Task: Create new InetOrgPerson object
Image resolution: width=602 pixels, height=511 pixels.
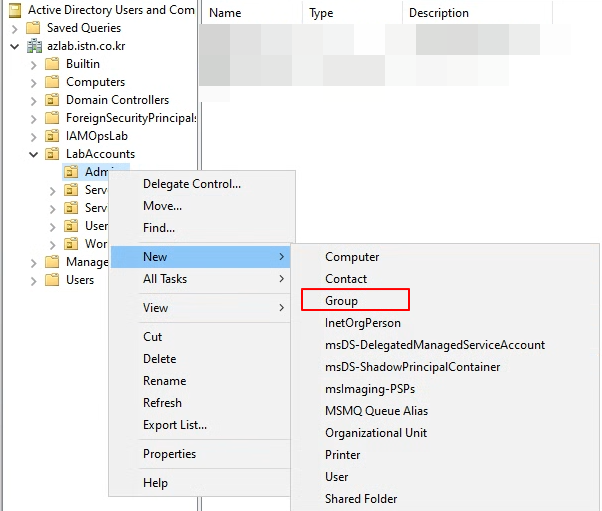Action: tap(445, 323)
